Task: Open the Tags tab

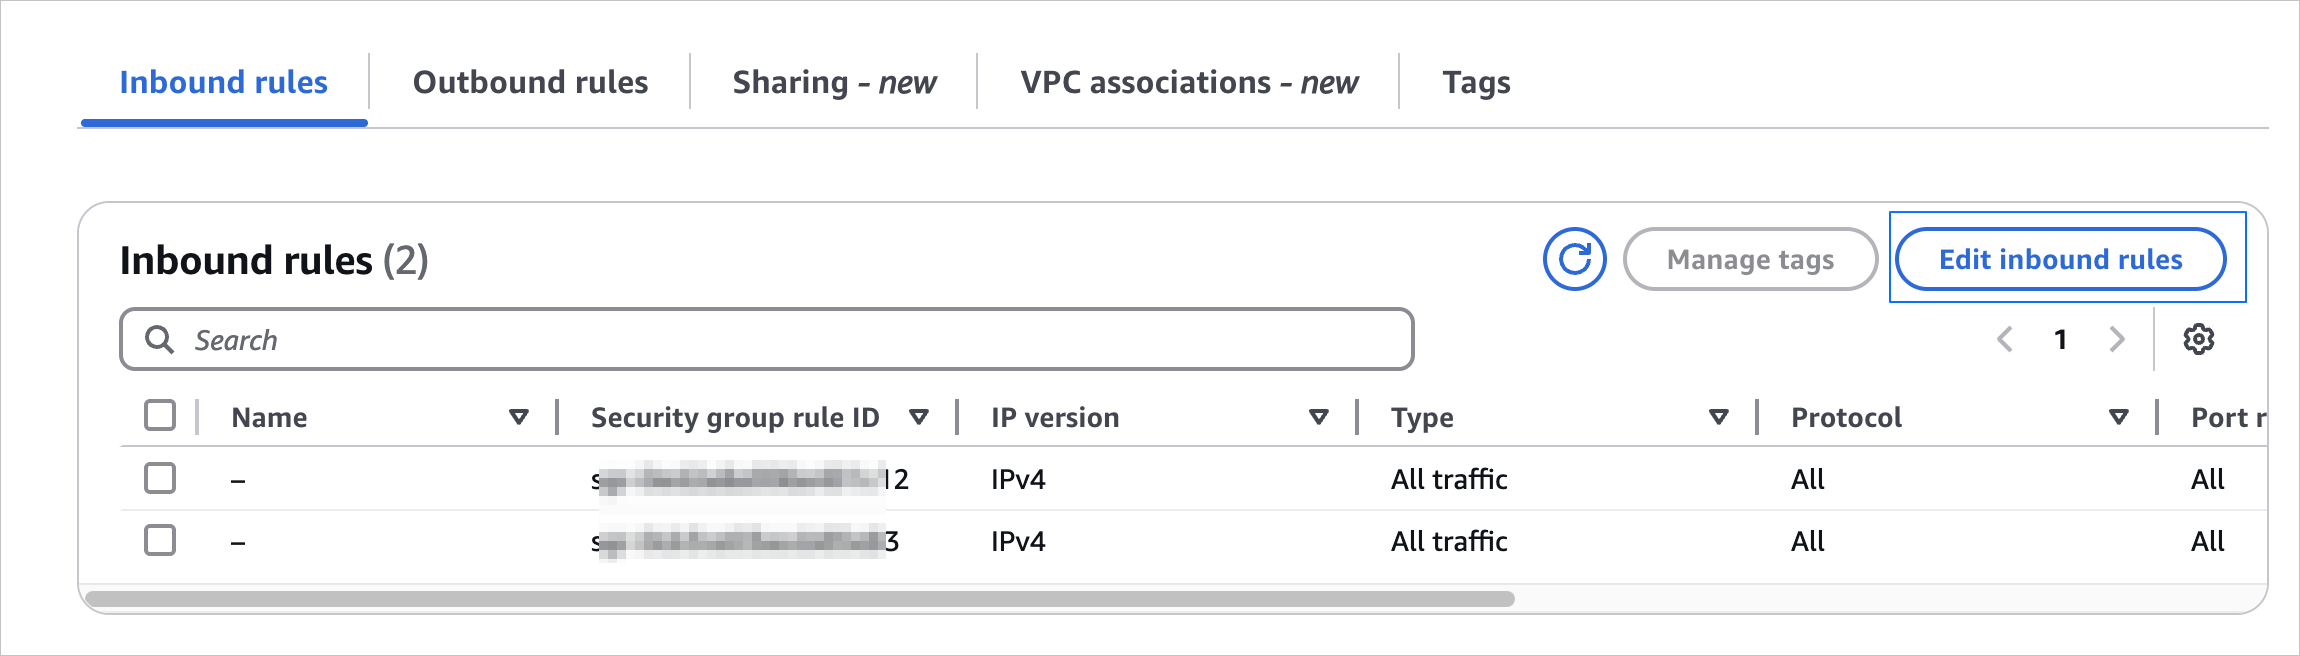Action: 1476,82
